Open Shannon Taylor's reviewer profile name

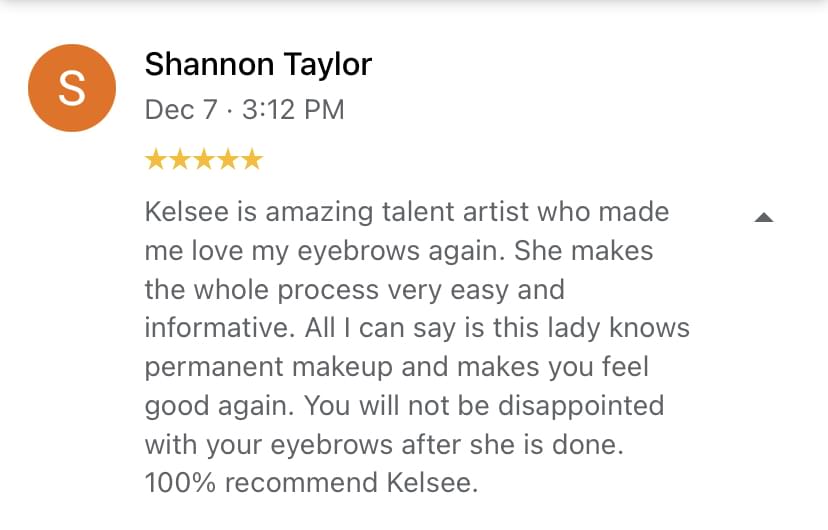pyautogui.click(x=258, y=65)
